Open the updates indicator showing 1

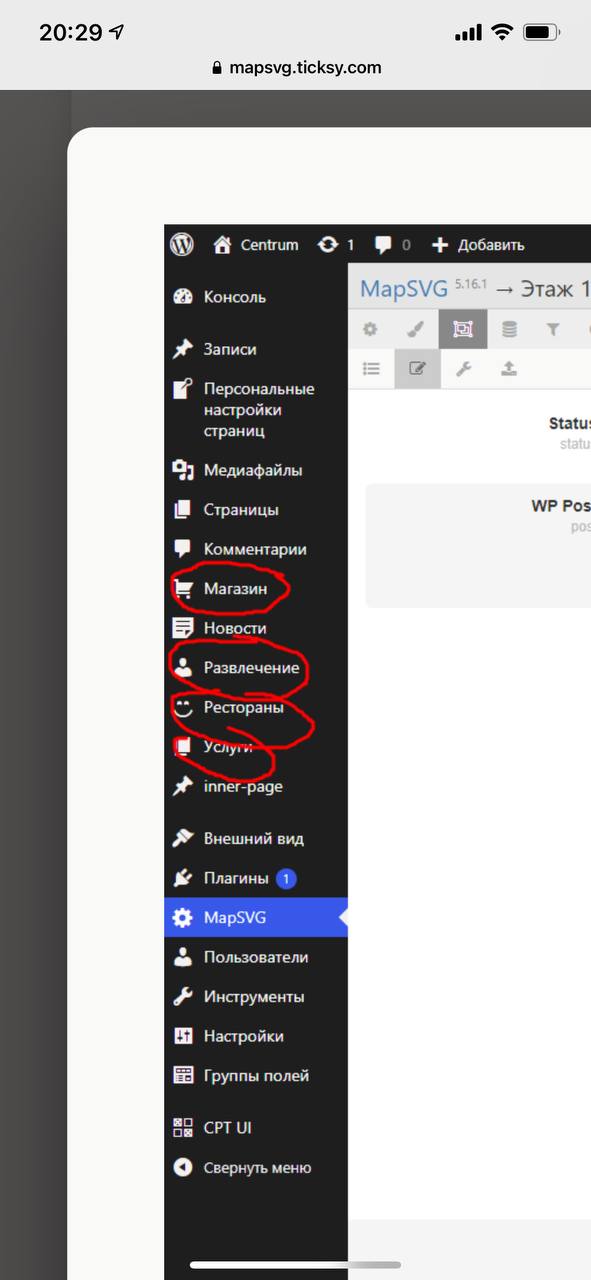pyautogui.click(x=336, y=245)
